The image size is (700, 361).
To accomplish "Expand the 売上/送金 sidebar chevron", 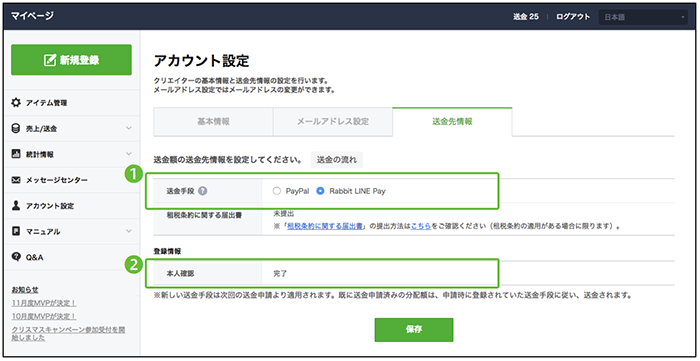I will point(129,129).
